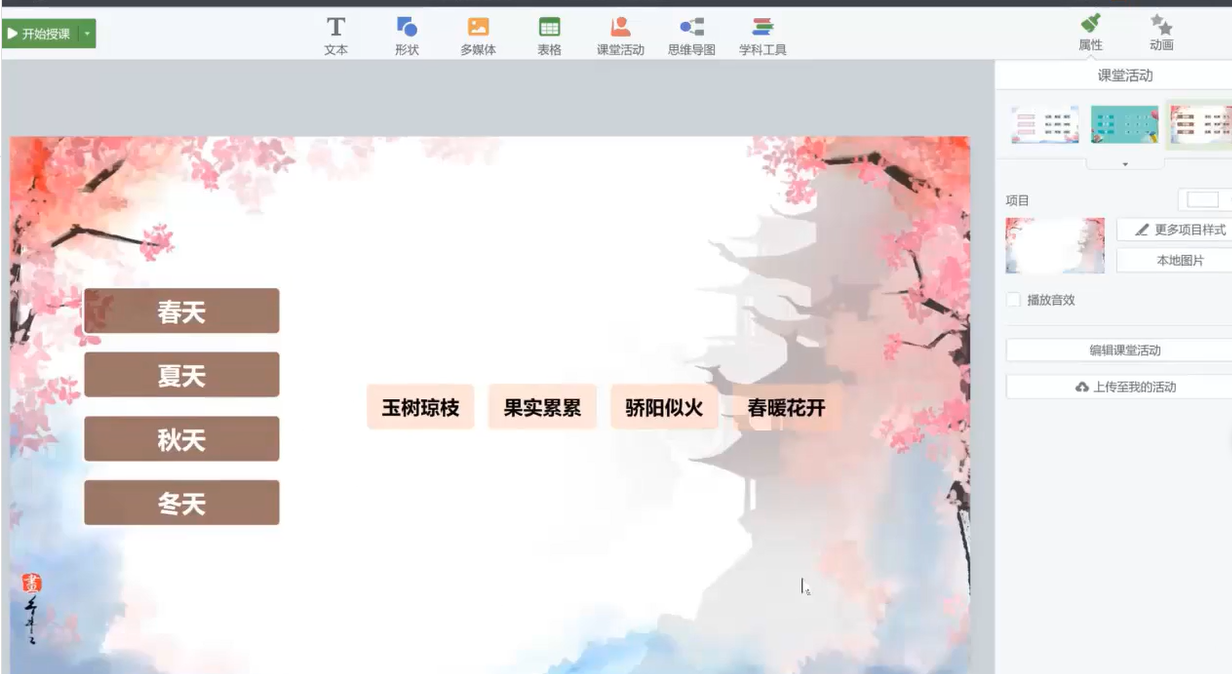Viewport: 1232px width, 674px height.
Task: Click 编辑课堂活动 button
Action: [x=1120, y=350]
